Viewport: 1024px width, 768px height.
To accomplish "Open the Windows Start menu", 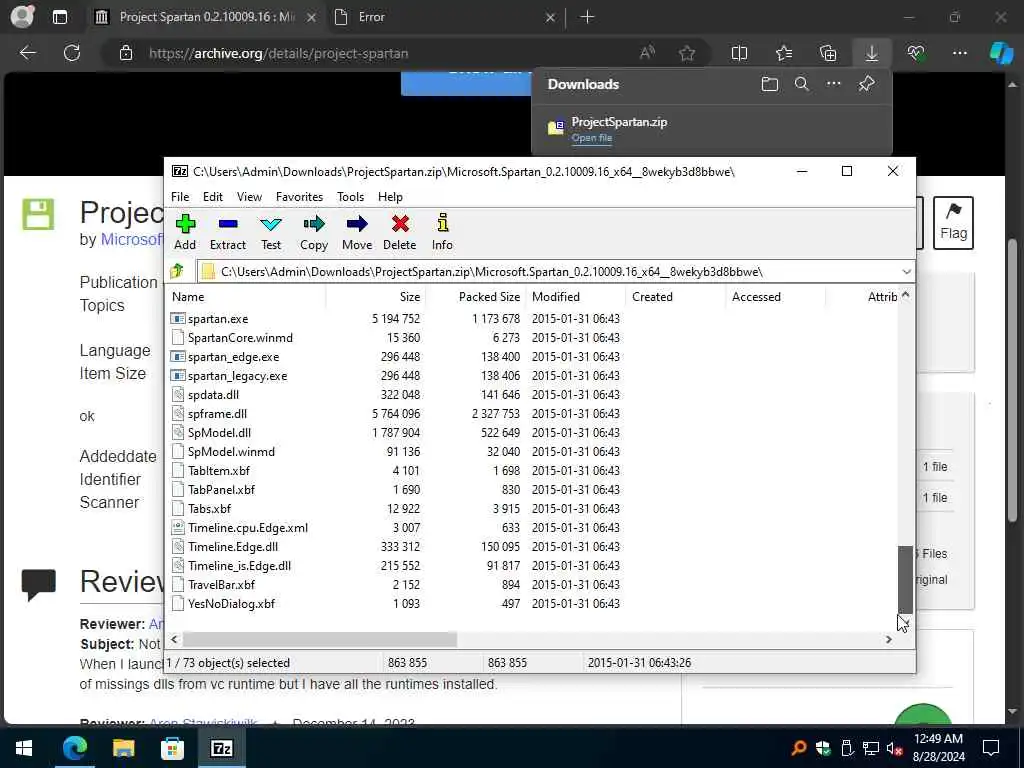I will (24, 748).
